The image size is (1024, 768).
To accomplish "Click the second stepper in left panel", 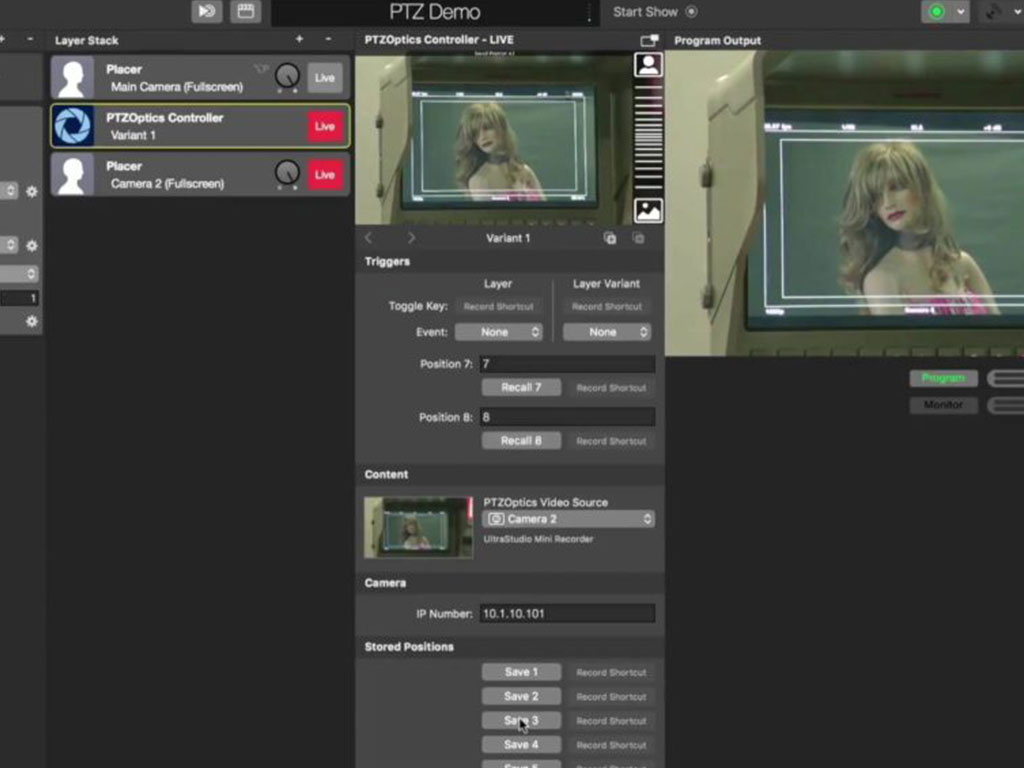I will pos(9,245).
